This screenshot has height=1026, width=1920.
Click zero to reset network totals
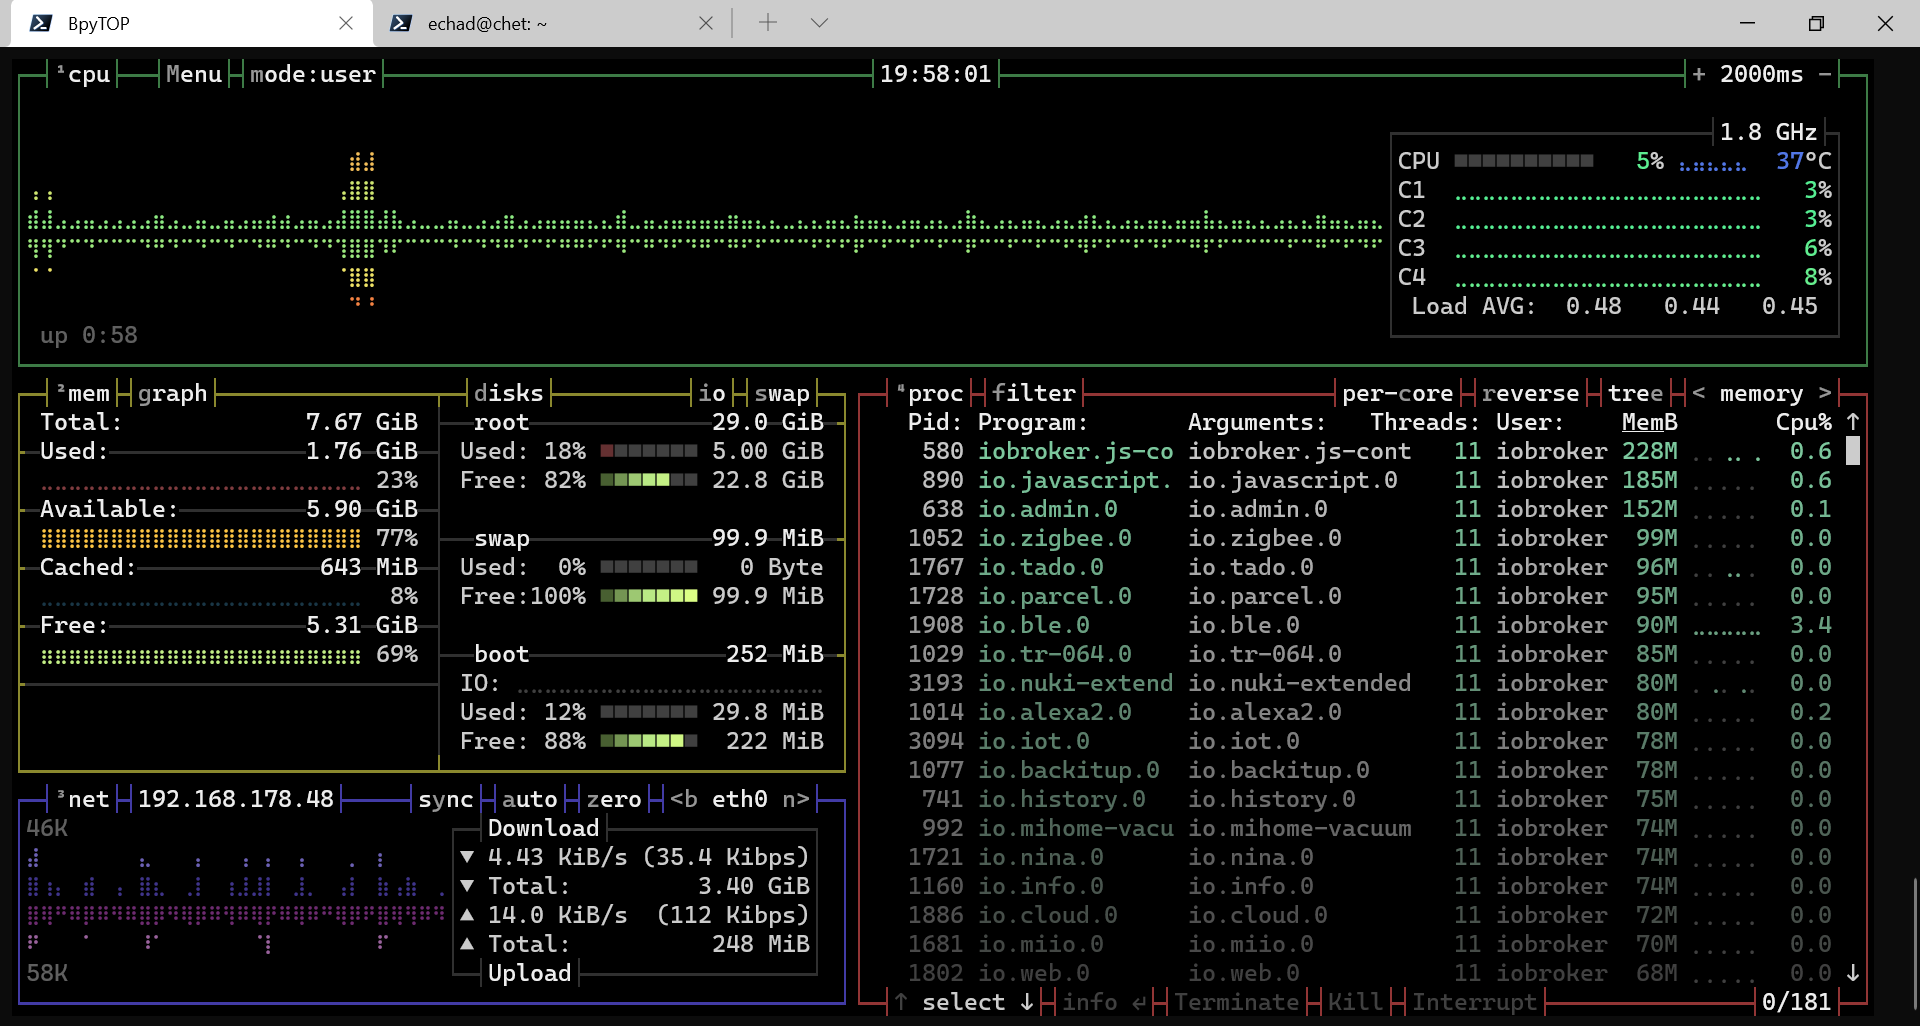614,799
